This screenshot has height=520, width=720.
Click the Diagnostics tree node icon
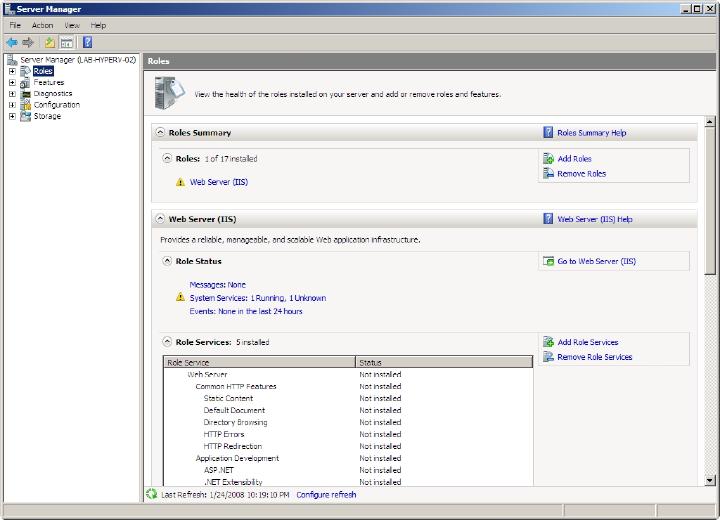pos(26,94)
